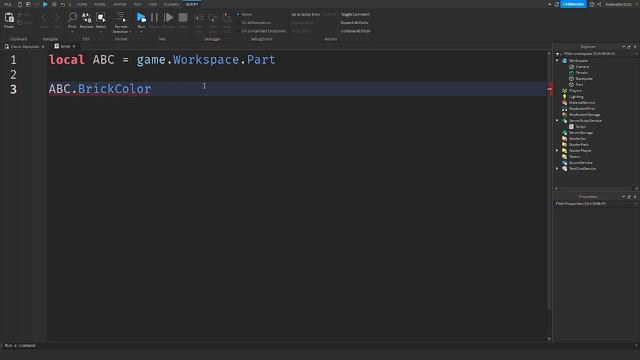
Task: Open the Replace tool
Action: point(86,20)
